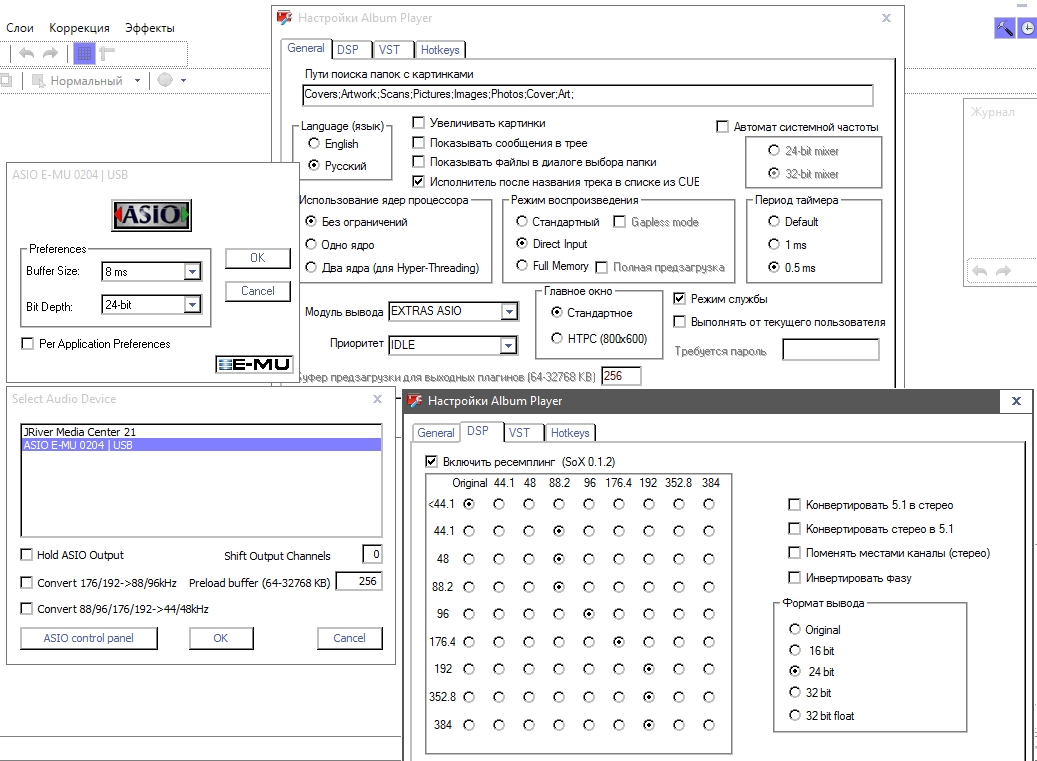Choose HTPC (800x600) main window option
The width and height of the screenshot is (1037, 761).
[557, 339]
